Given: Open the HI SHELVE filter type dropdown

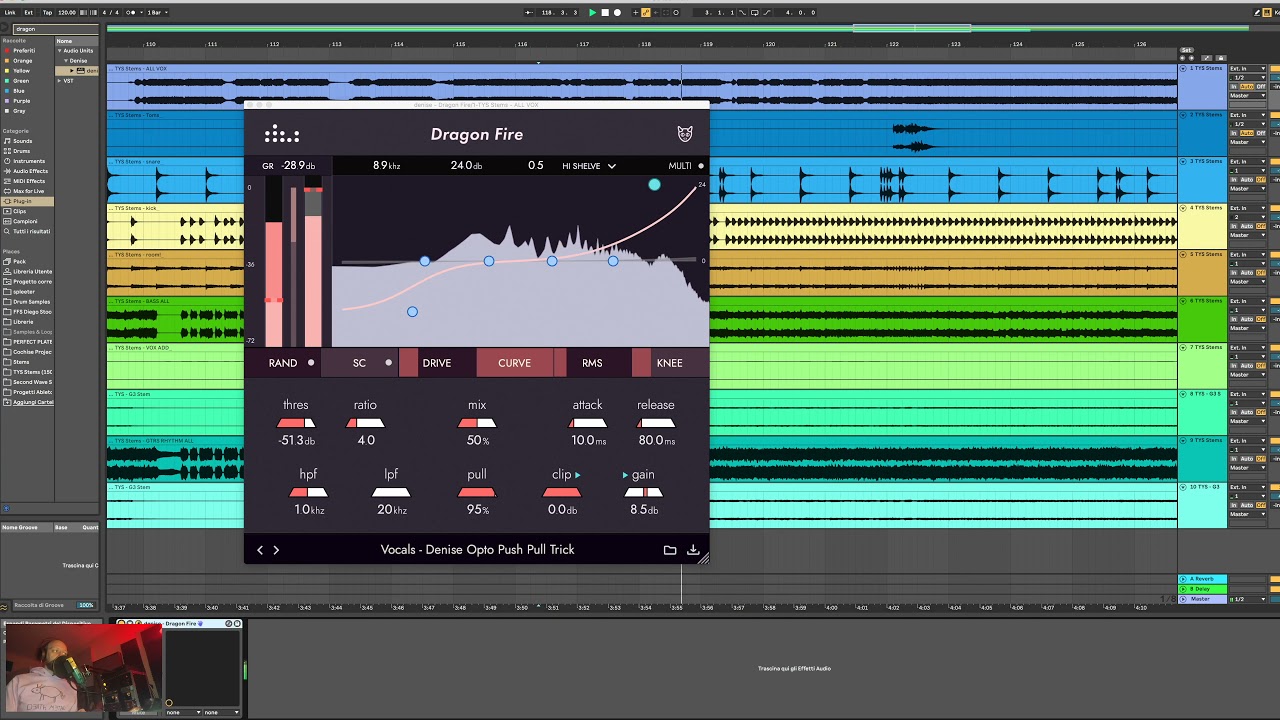Looking at the screenshot, I should pyautogui.click(x=589, y=166).
